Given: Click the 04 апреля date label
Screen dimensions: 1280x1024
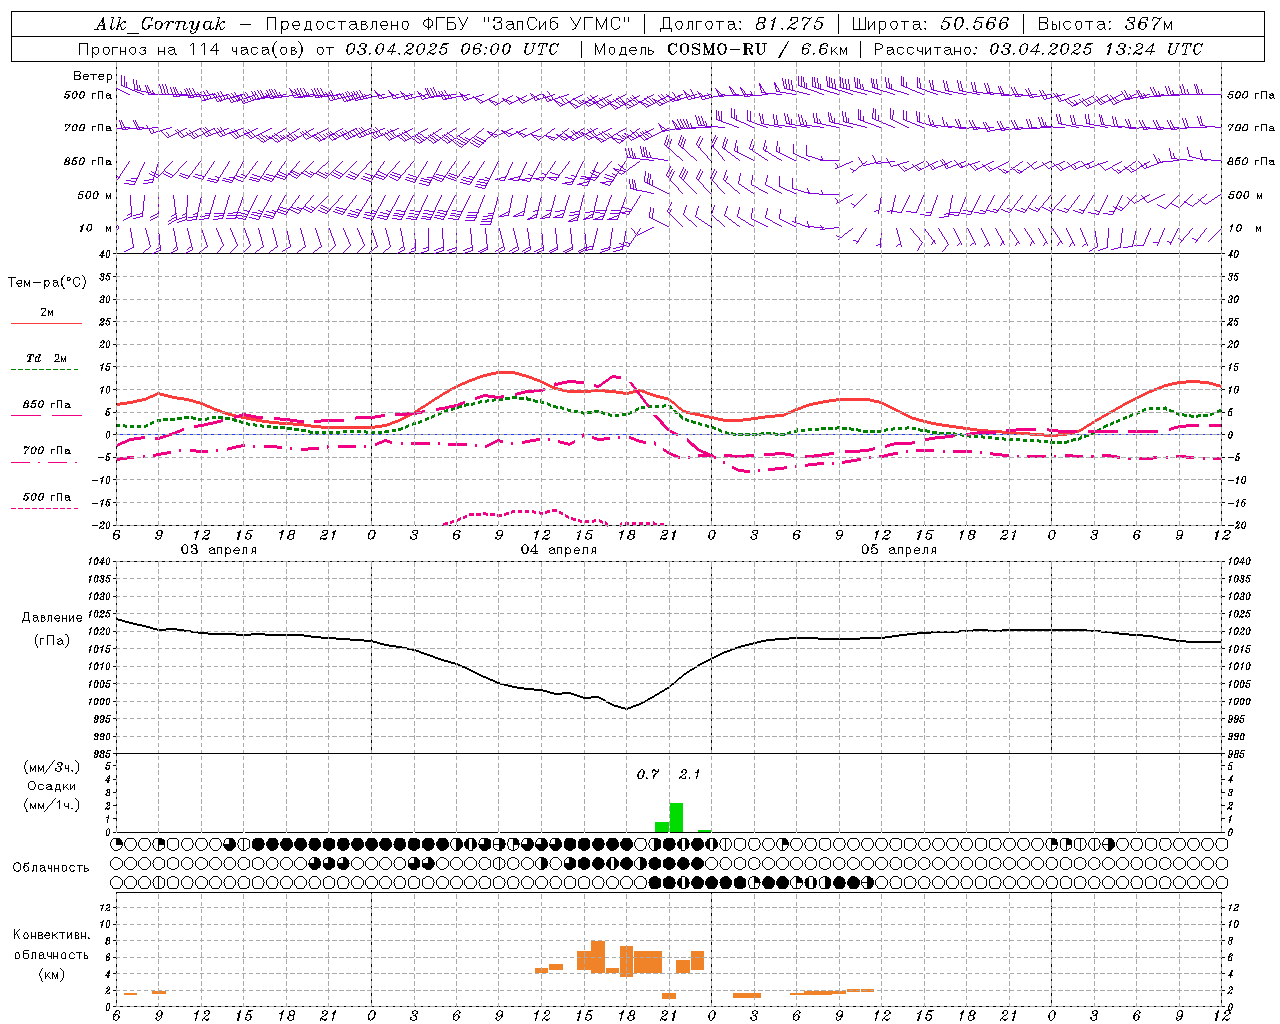Looking at the screenshot, I should click(x=558, y=550).
